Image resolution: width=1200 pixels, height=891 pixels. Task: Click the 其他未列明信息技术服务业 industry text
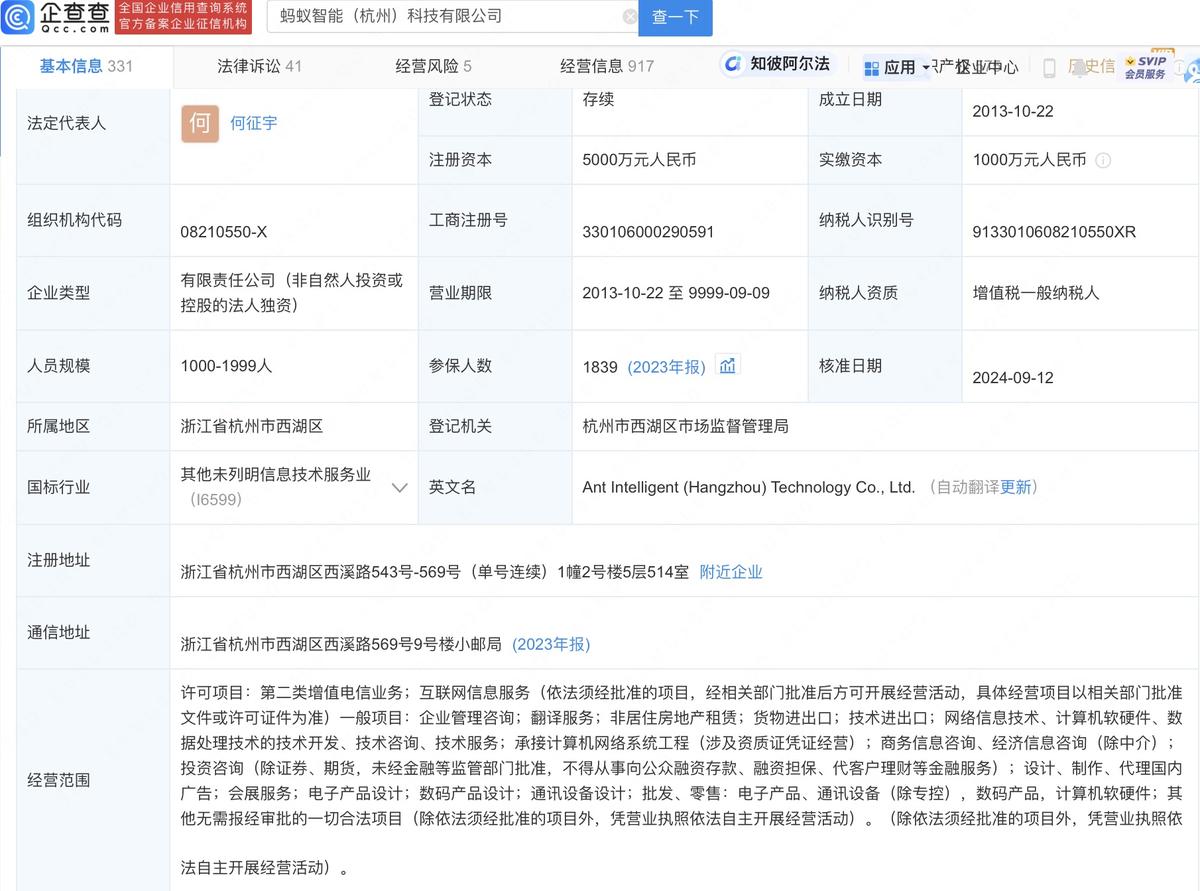[276, 475]
